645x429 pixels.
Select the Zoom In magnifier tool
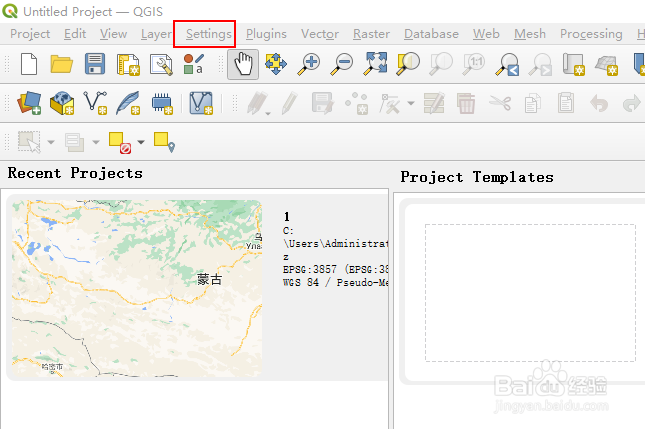[x=309, y=64]
